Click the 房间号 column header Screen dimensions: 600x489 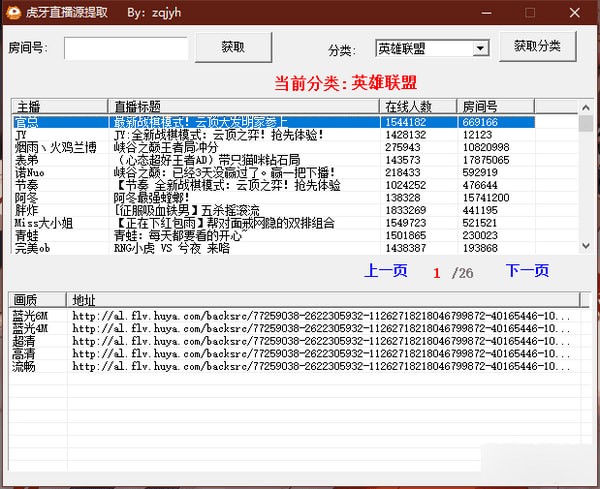click(x=515, y=106)
